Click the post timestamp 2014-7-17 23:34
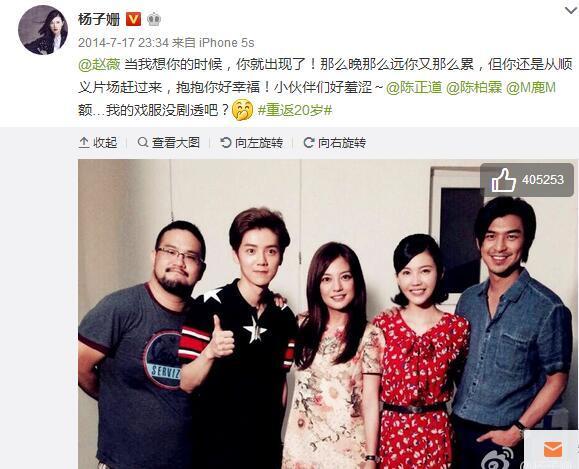Viewport: 579px width, 469px height. point(123,43)
